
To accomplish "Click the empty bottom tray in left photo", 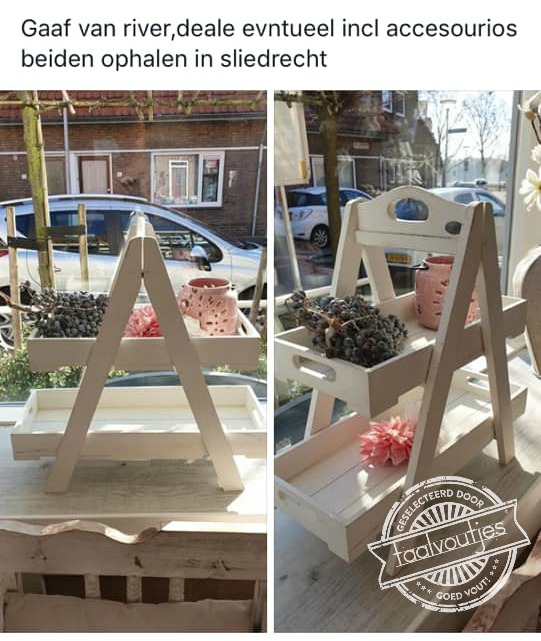I will [138, 421].
